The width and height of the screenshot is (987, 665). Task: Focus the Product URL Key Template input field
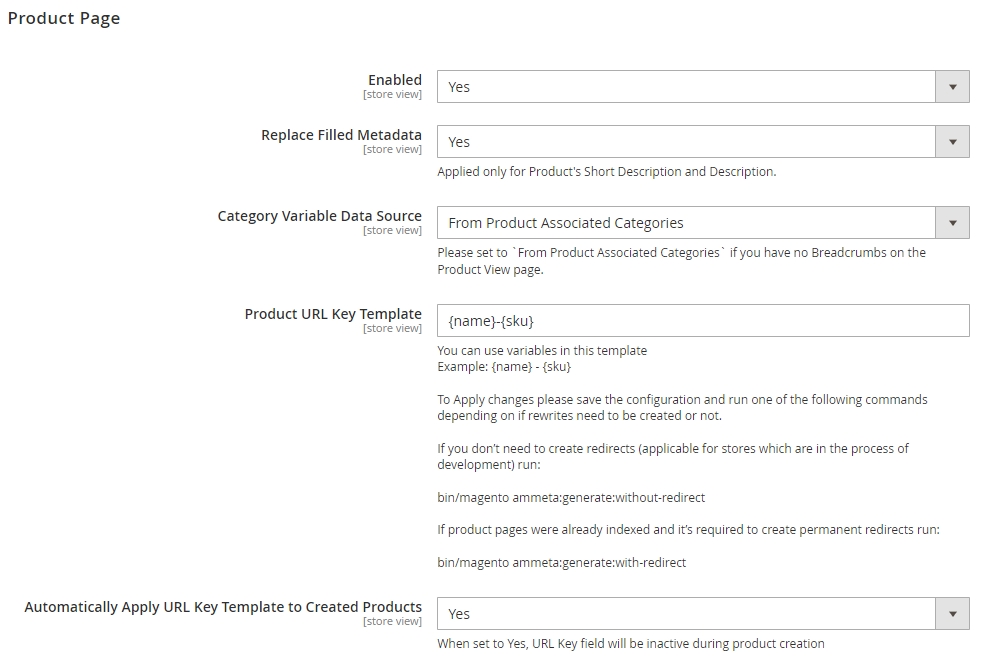[703, 321]
